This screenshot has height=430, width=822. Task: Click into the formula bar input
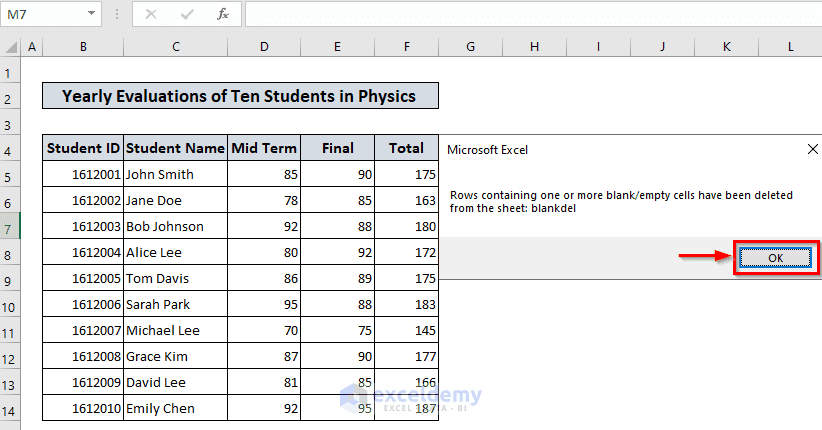point(533,14)
